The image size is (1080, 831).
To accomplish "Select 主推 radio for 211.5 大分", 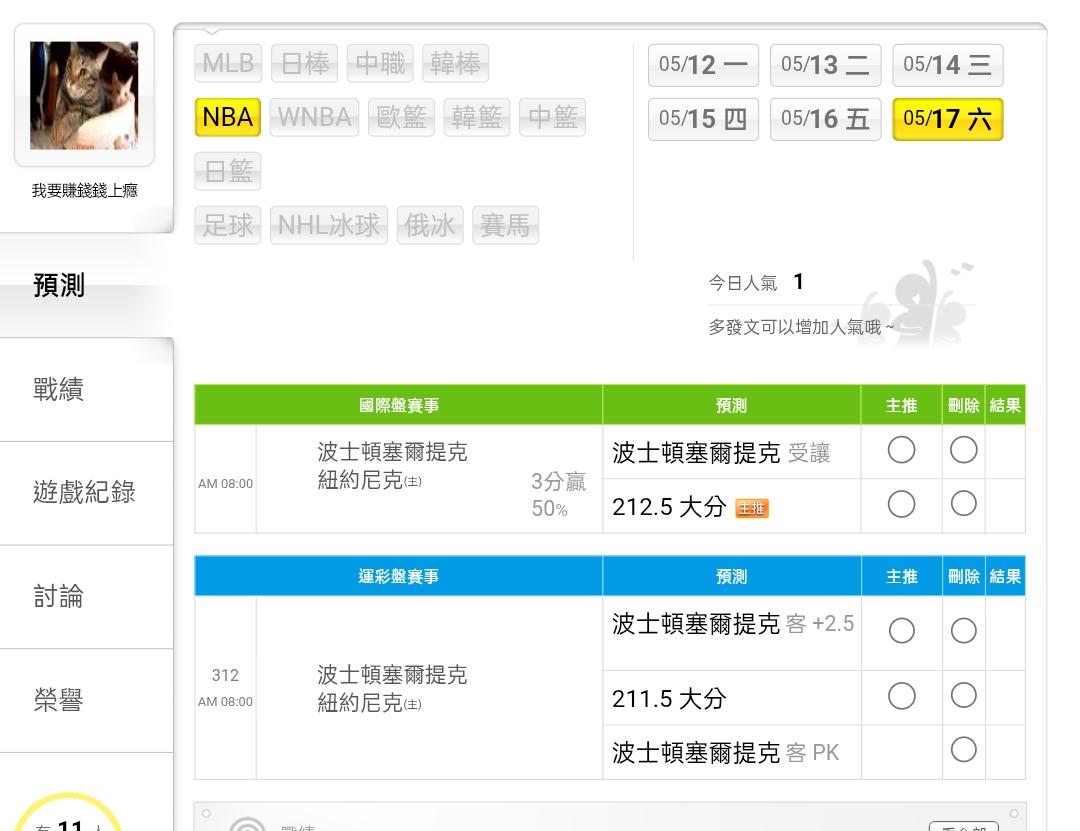I will [901, 695].
